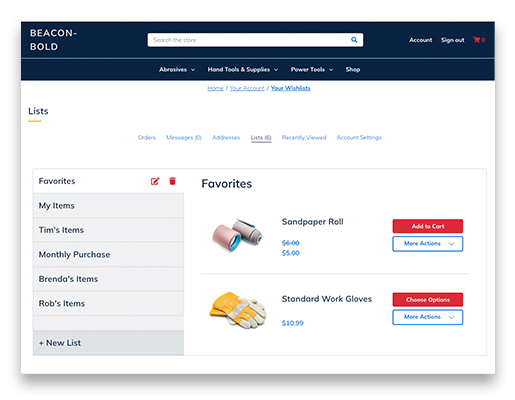Delete Favorites list using trash icon
This screenshot has height=400, width=515.
[172, 181]
